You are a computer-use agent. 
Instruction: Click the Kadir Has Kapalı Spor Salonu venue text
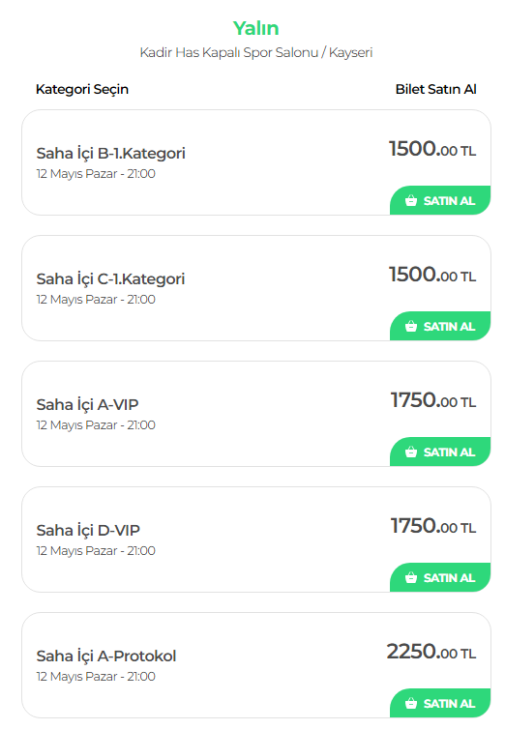coord(229,53)
